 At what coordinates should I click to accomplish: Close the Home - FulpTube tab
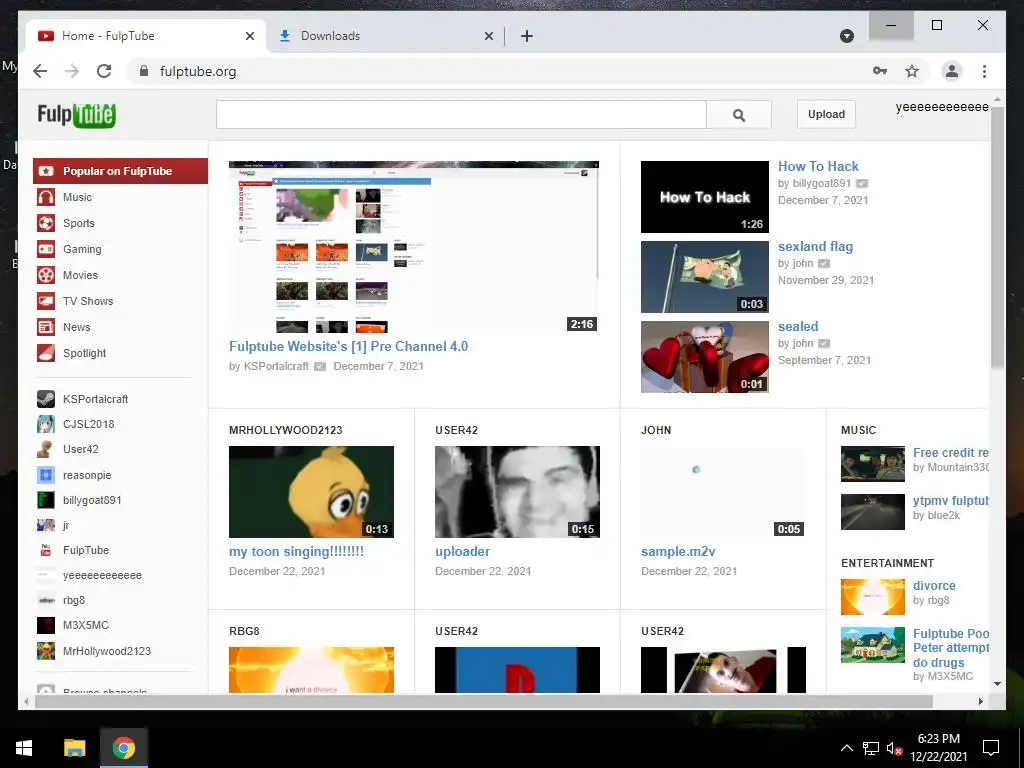(x=249, y=36)
